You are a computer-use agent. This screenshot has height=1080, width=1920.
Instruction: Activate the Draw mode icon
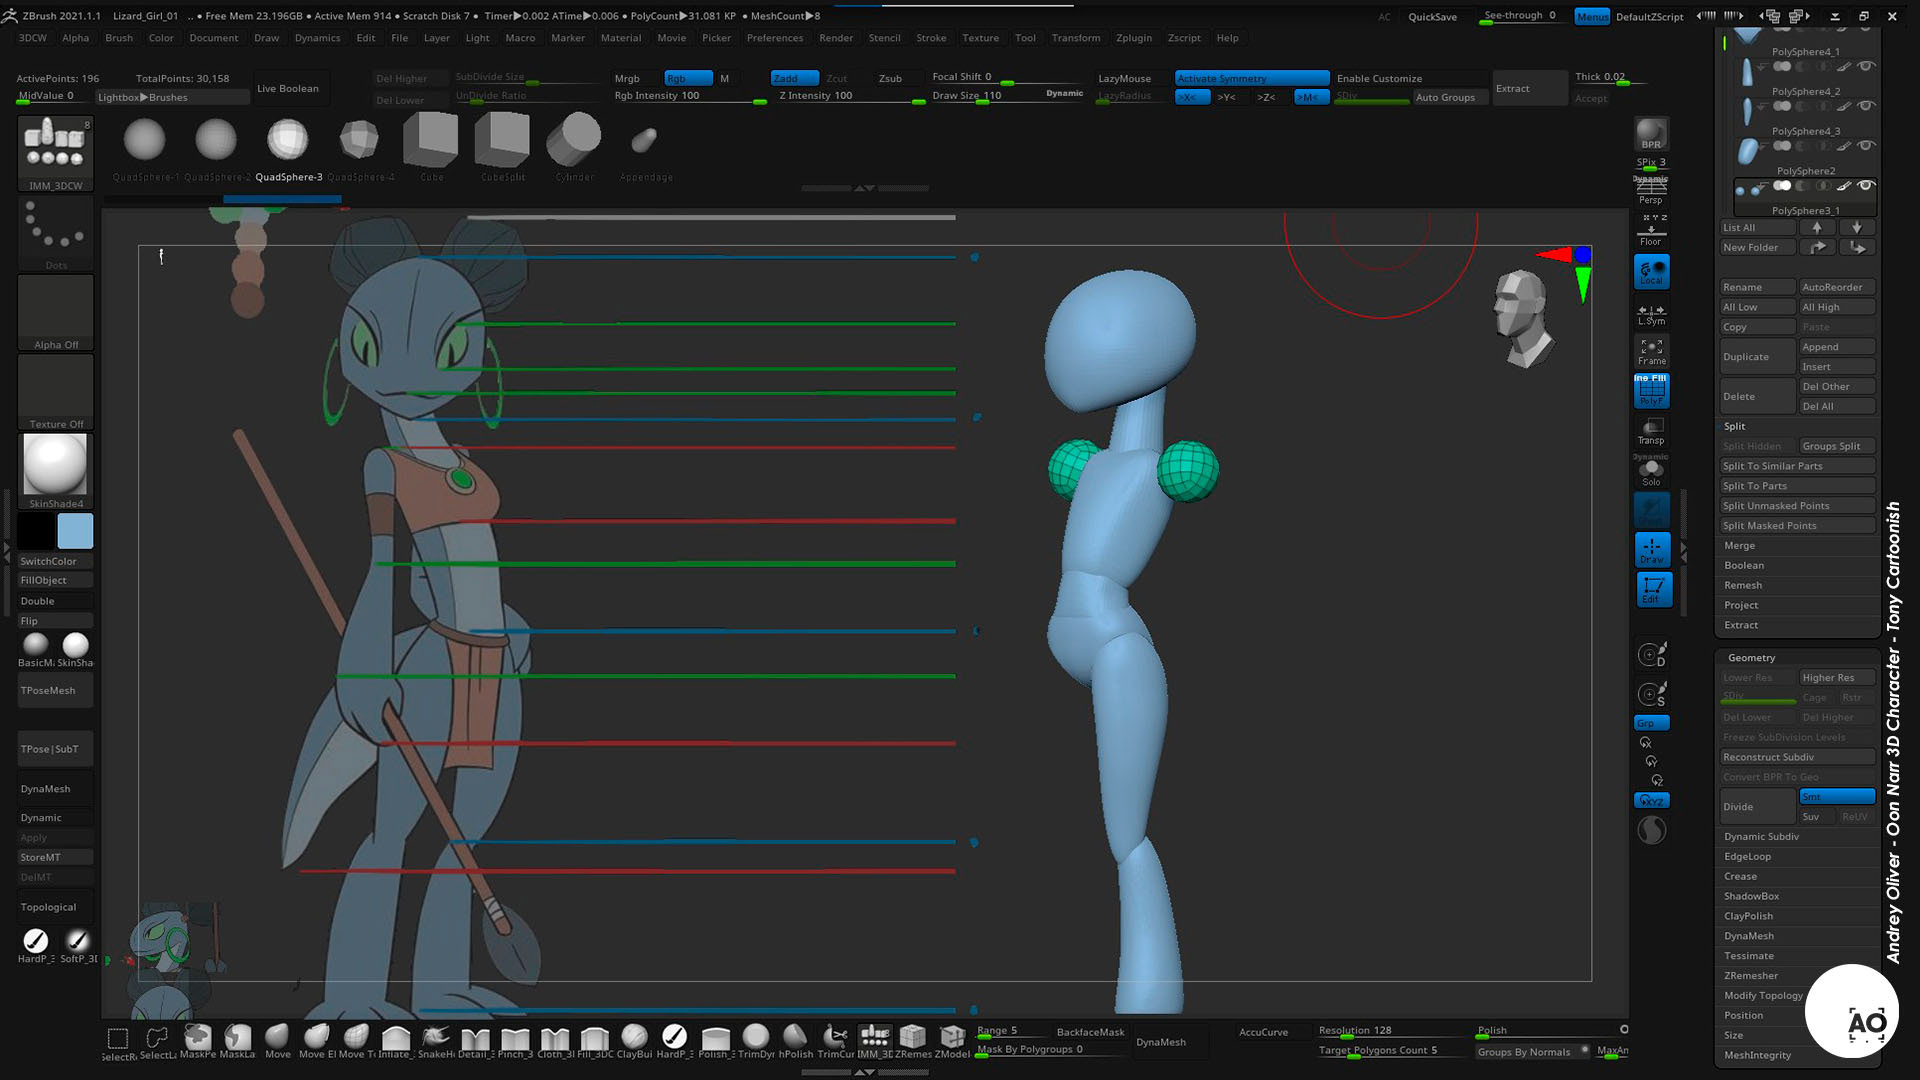1651,550
